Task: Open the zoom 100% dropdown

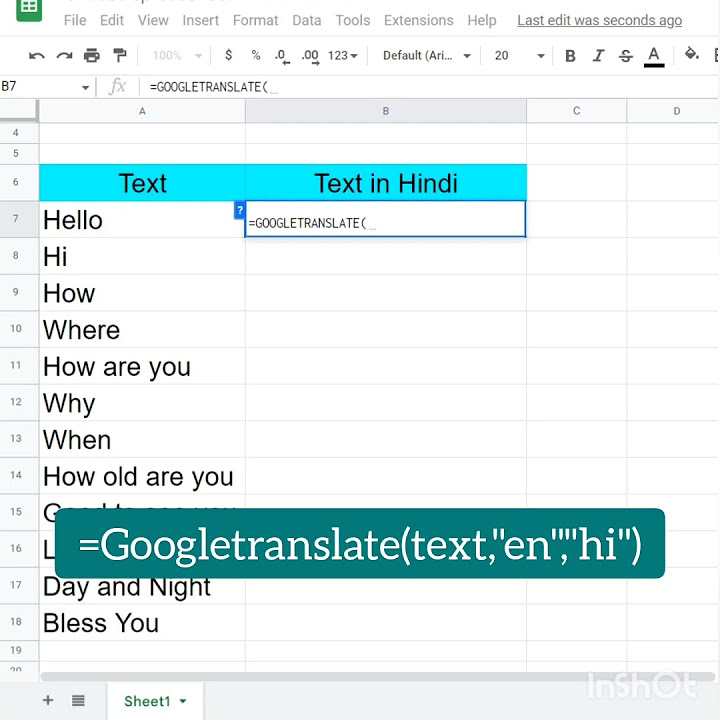Action: click(177, 56)
